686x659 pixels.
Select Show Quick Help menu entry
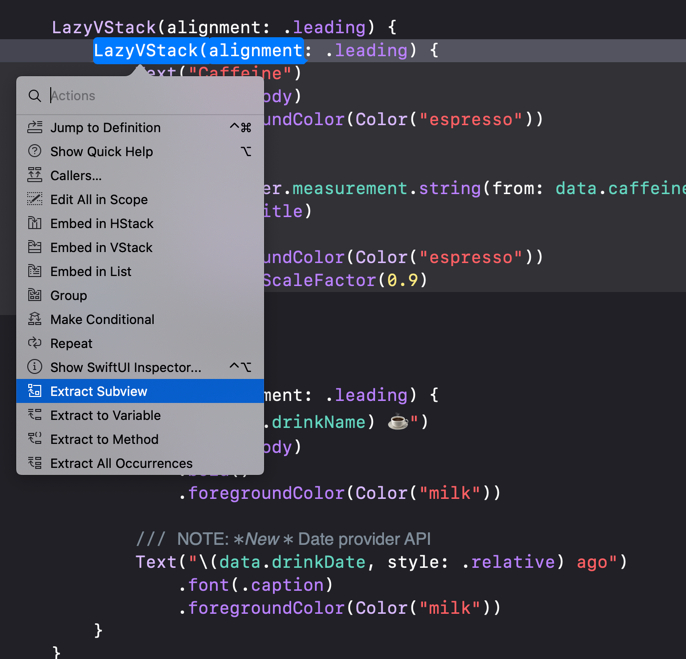pyautogui.click(x=140, y=151)
